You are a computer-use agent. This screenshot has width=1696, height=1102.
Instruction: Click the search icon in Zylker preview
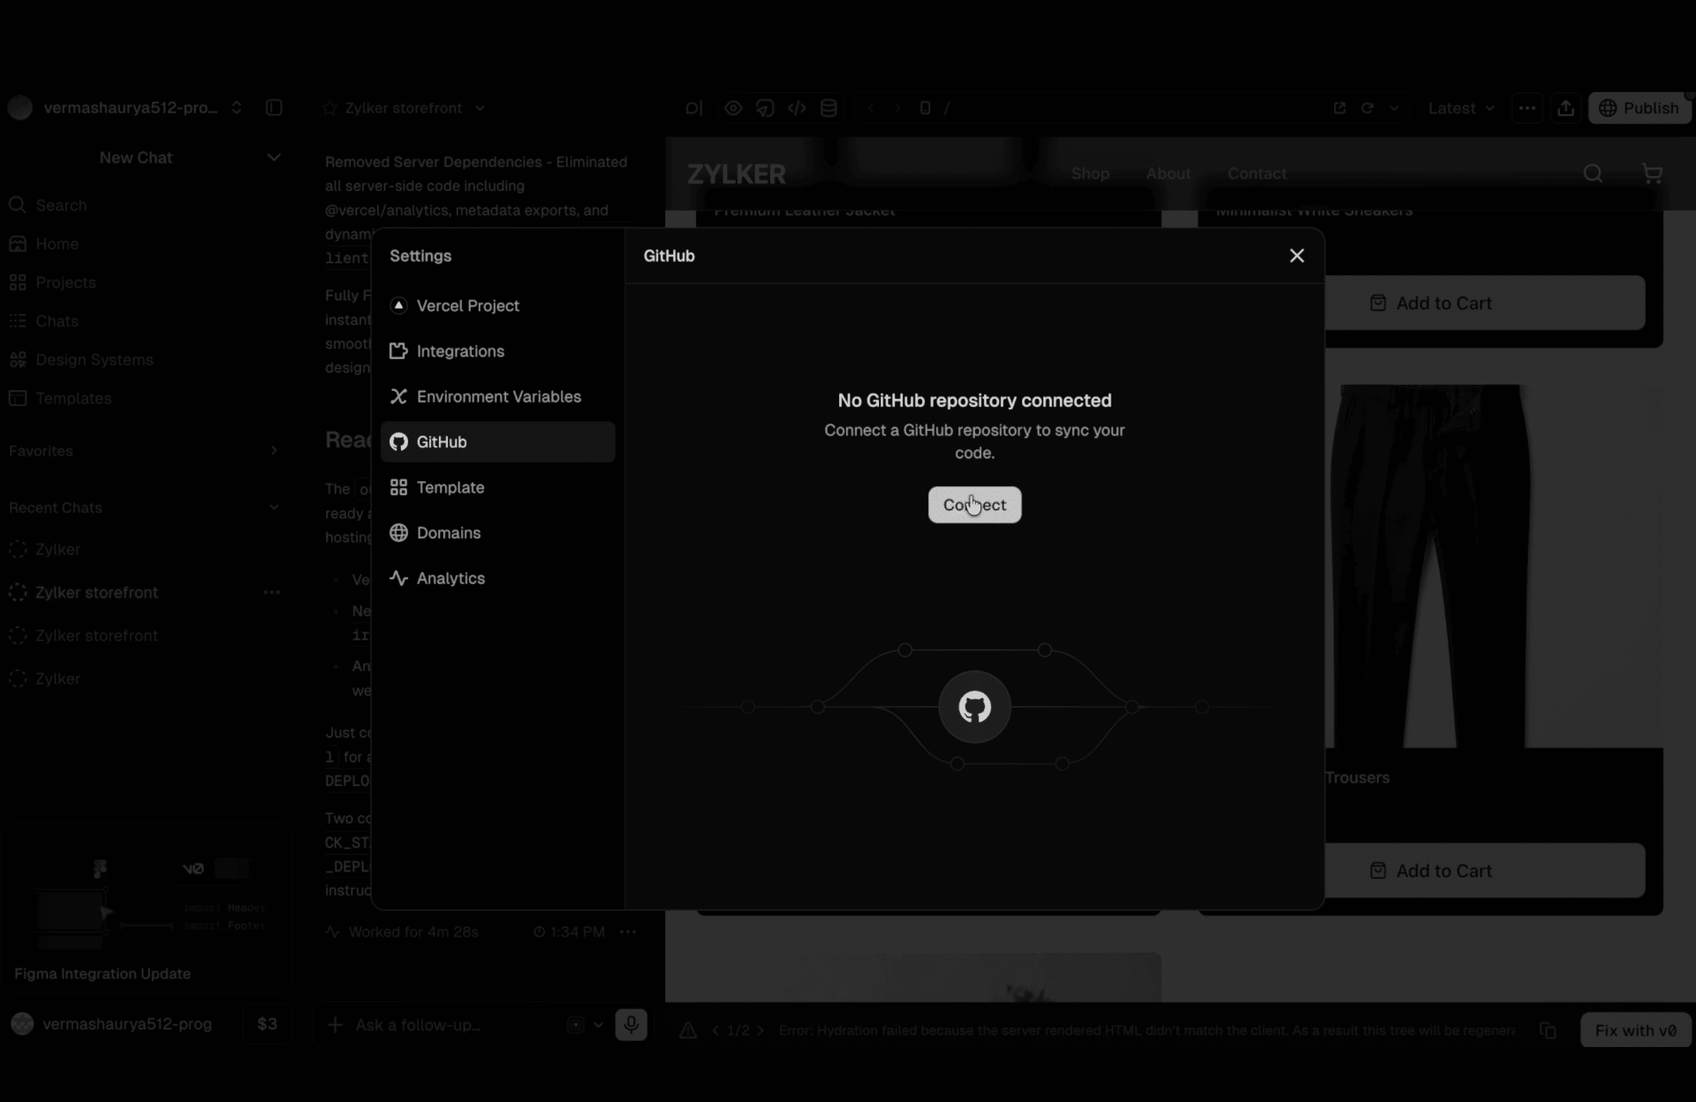pos(1593,174)
